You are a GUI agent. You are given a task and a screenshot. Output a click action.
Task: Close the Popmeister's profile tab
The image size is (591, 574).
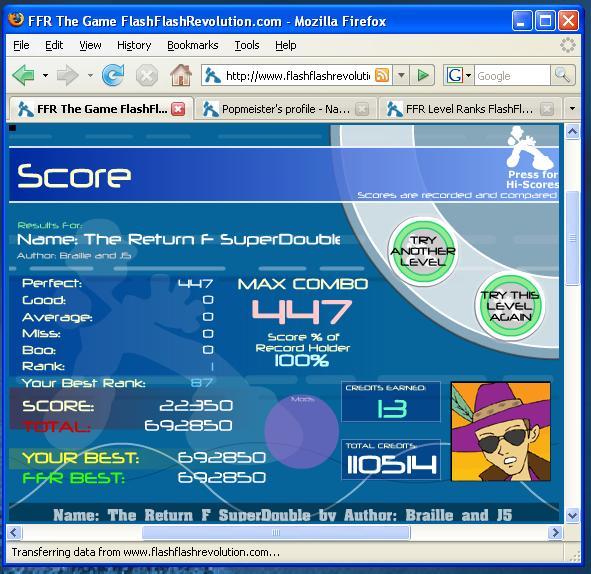[362, 109]
